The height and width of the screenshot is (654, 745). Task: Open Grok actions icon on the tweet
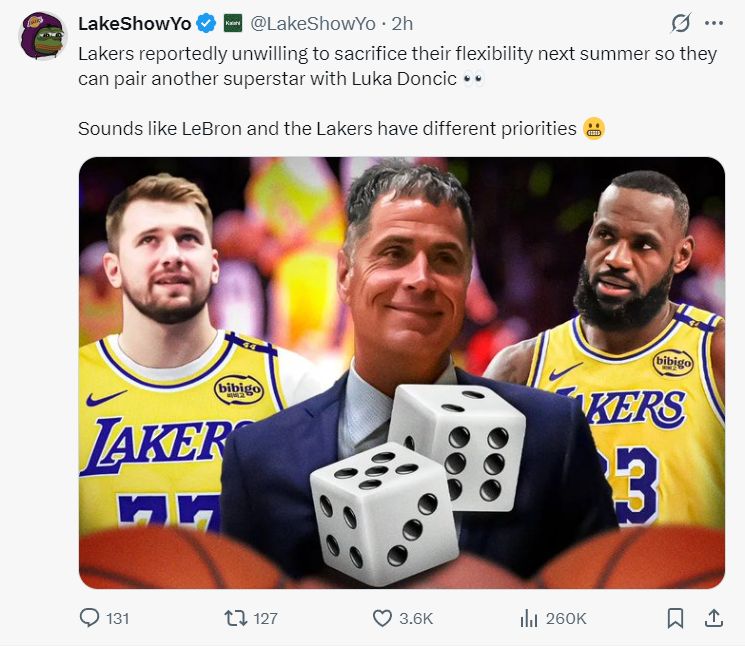coord(681,23)
